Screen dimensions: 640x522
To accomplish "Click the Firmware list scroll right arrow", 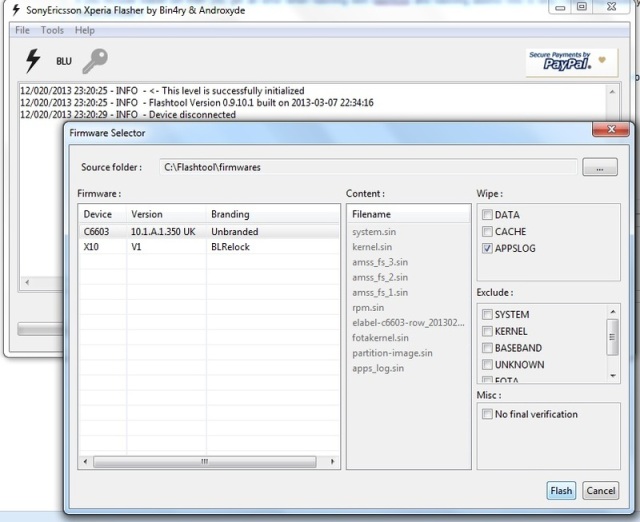I will pos(332,462).
